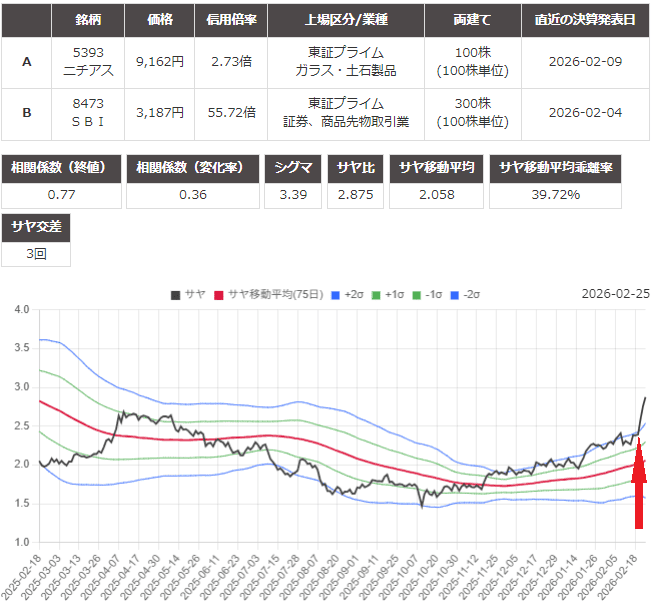
Task: Click the サヤ移動平均乖離率 label
Action: click(571, 167)
